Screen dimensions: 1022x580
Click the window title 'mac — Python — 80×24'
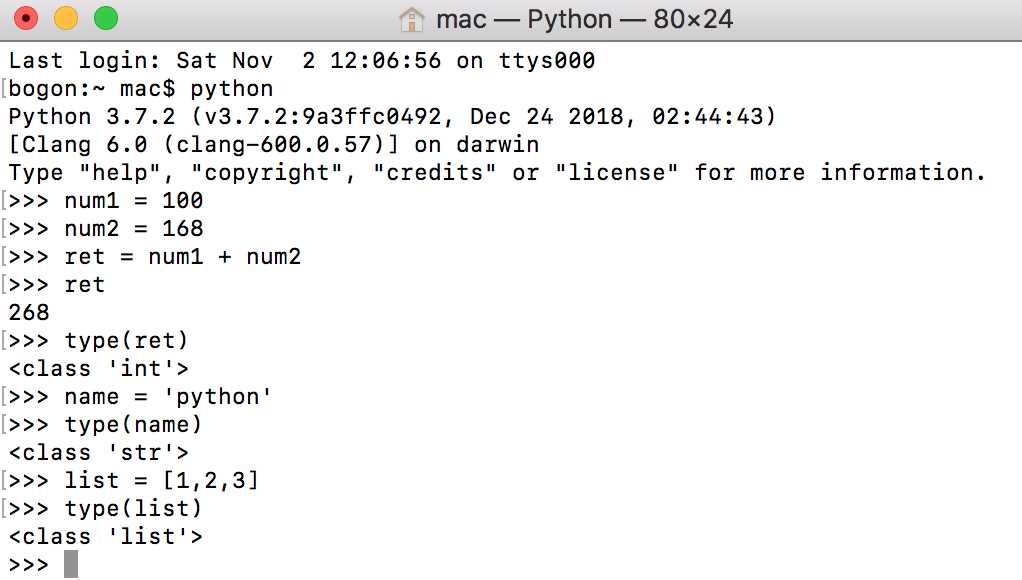(585, 19)
